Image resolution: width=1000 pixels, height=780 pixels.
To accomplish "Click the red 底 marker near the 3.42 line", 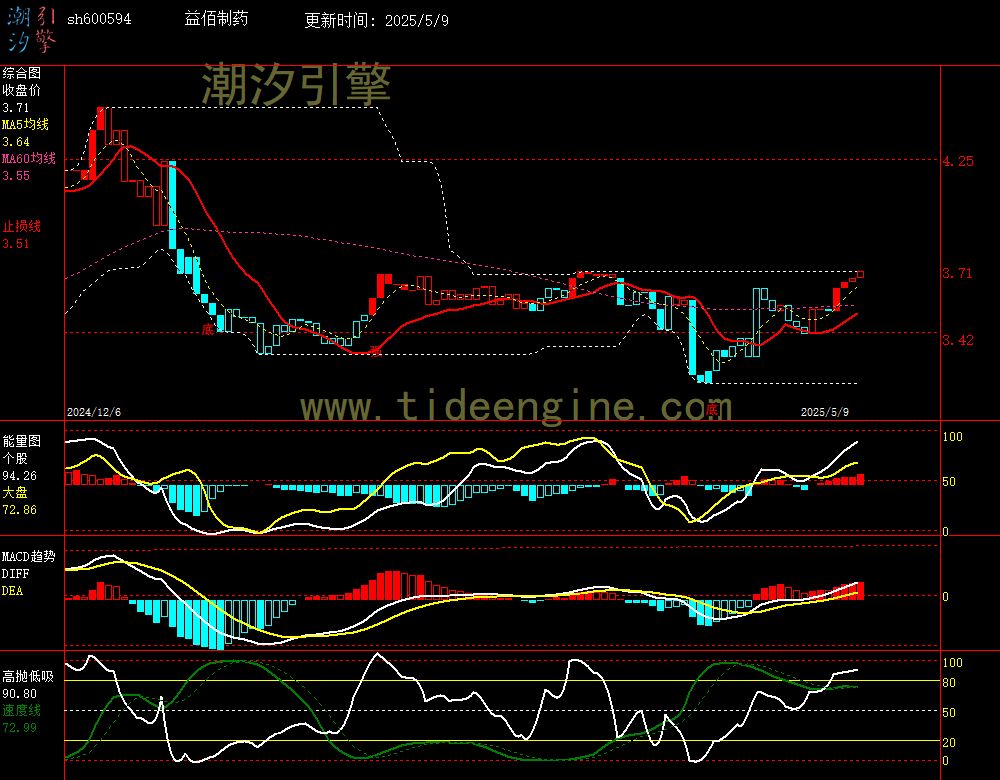I will pos(208,329).
